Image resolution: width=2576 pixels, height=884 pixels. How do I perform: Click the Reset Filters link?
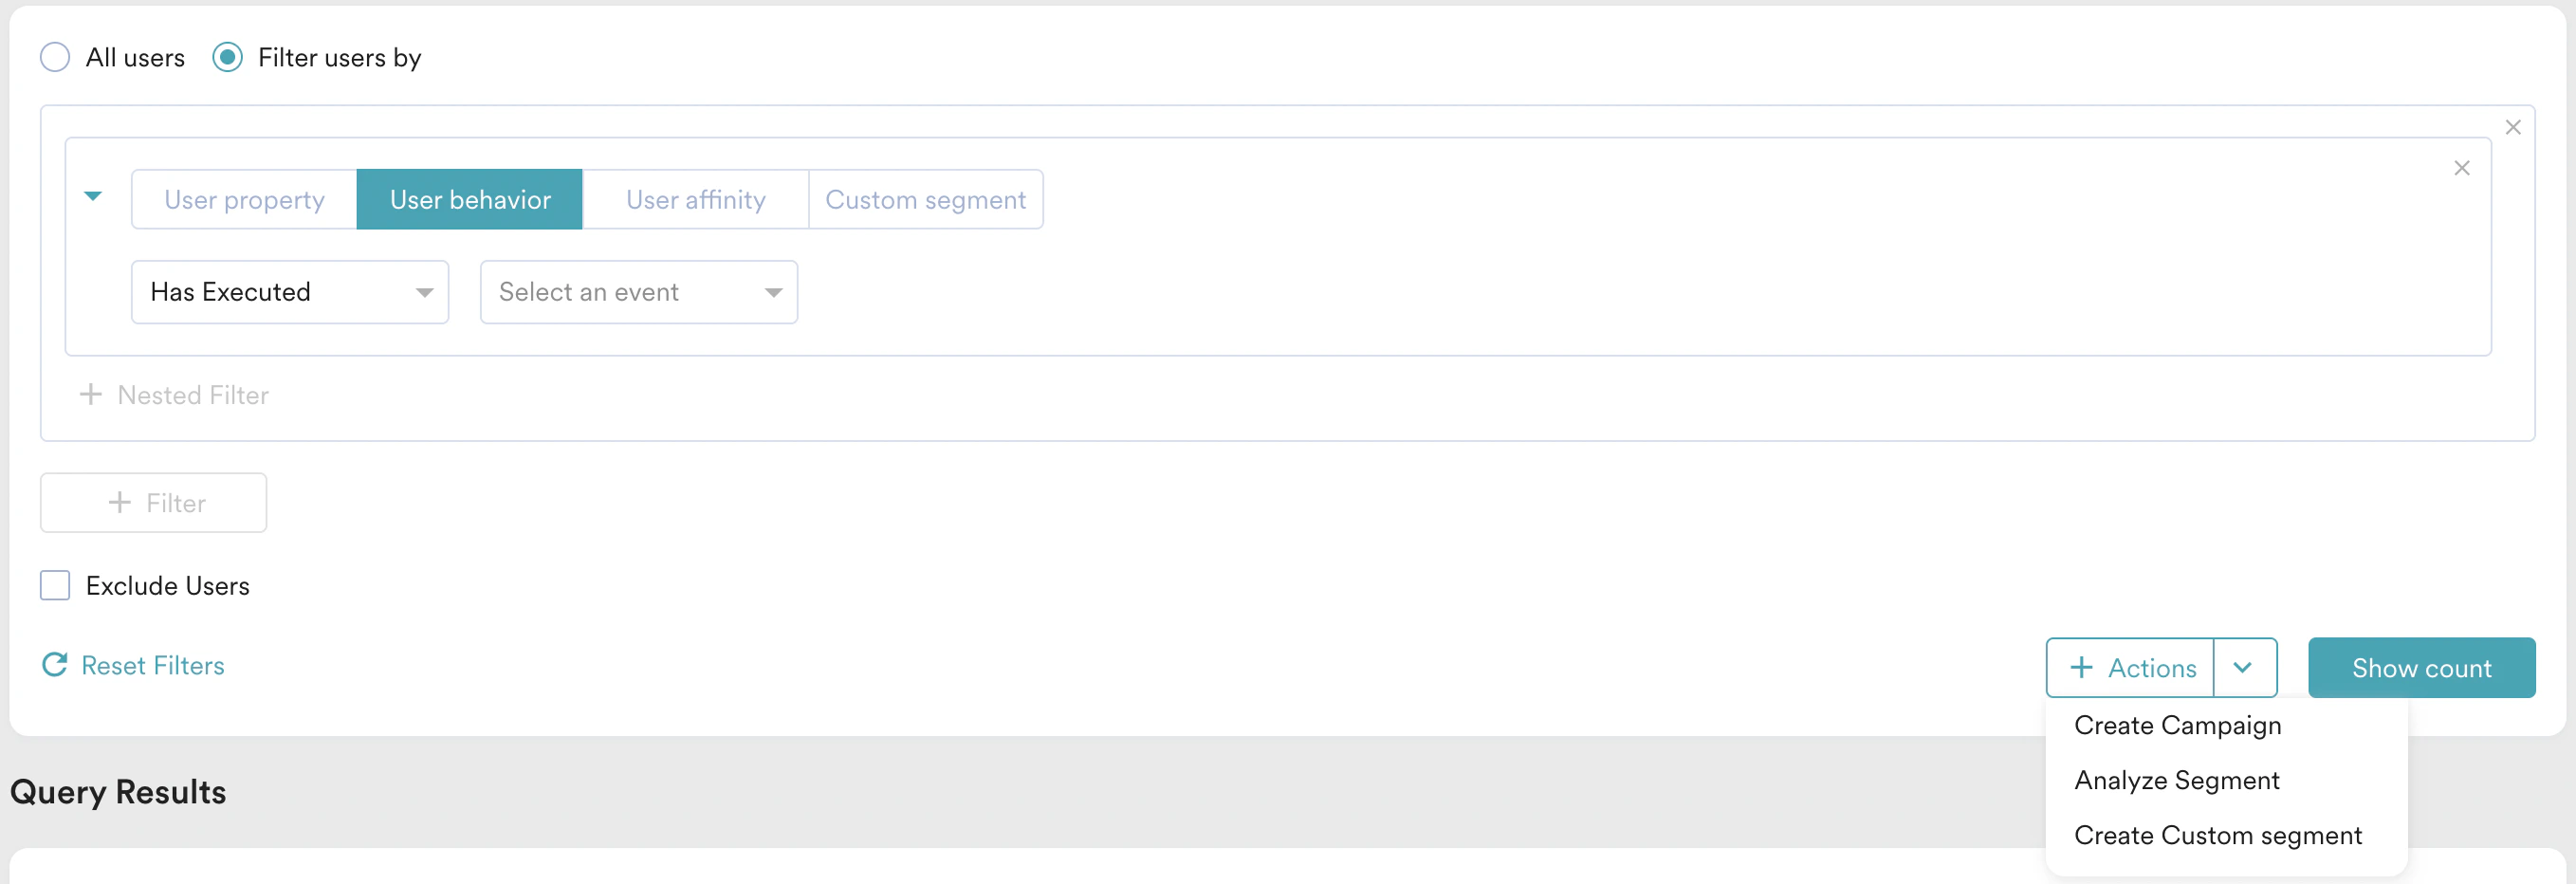[x=152, y=665]
